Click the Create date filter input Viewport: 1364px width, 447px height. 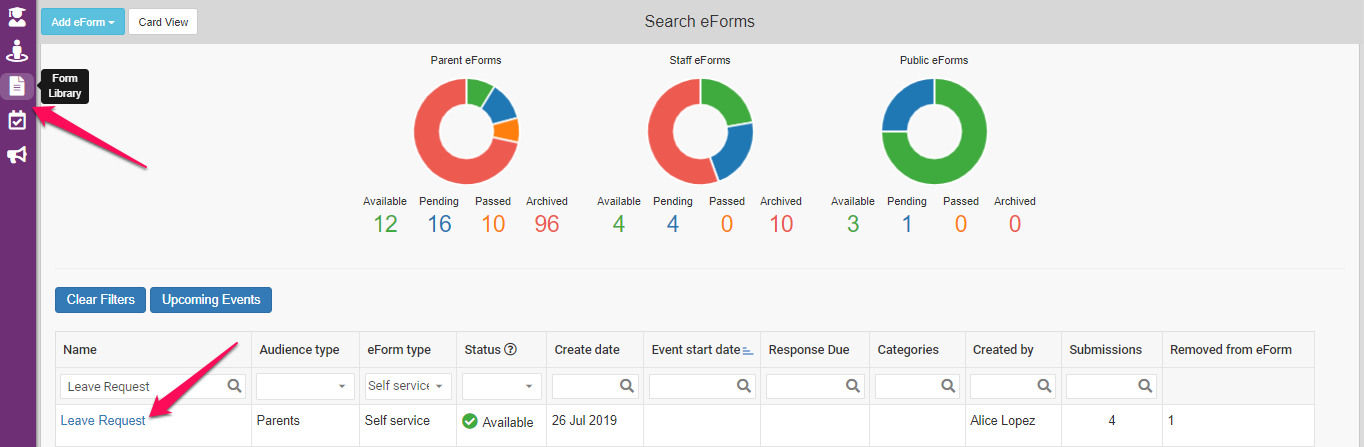pos(595,386)
